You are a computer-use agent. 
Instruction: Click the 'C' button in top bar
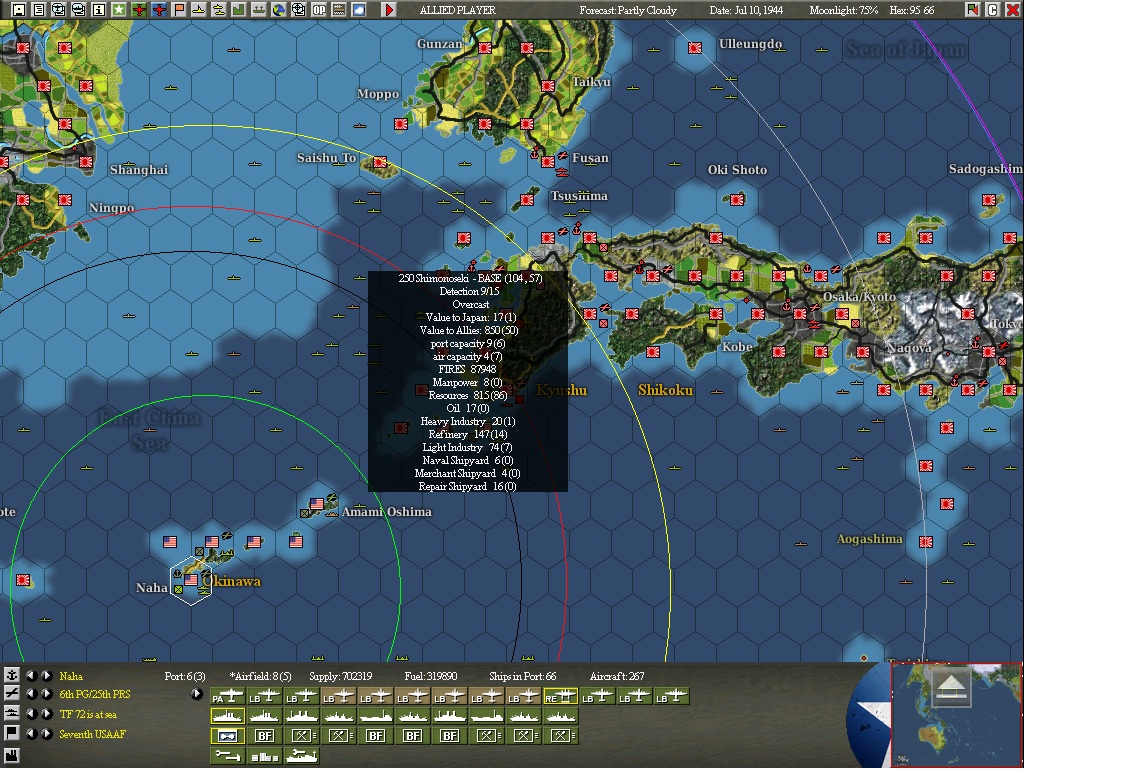(x=992, y=10)
